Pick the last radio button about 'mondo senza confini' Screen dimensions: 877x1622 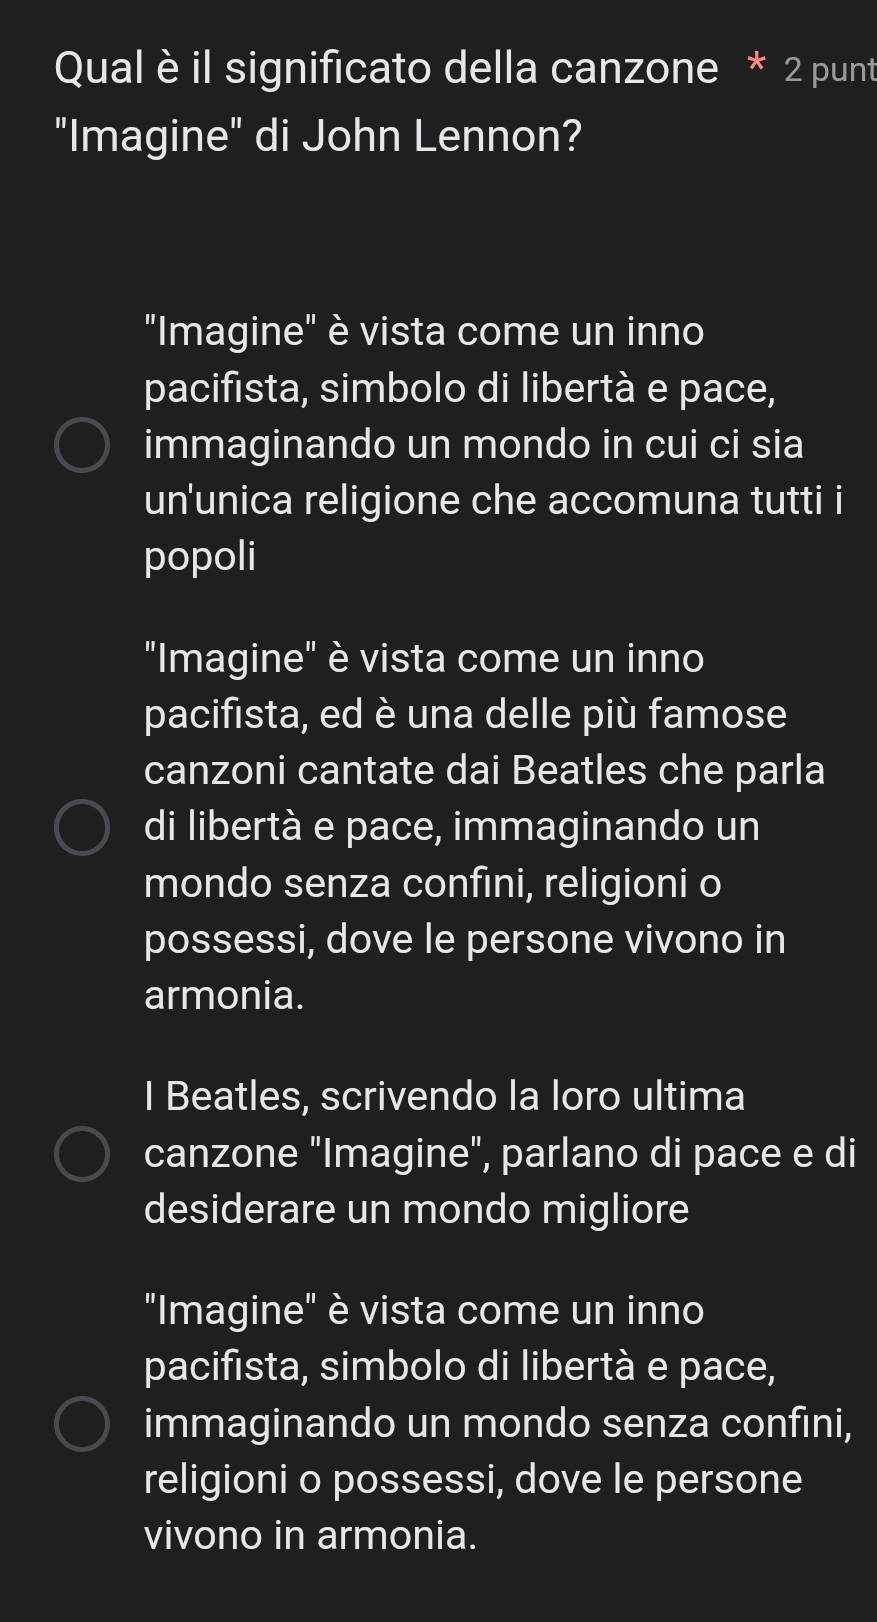coord(81,1422)
